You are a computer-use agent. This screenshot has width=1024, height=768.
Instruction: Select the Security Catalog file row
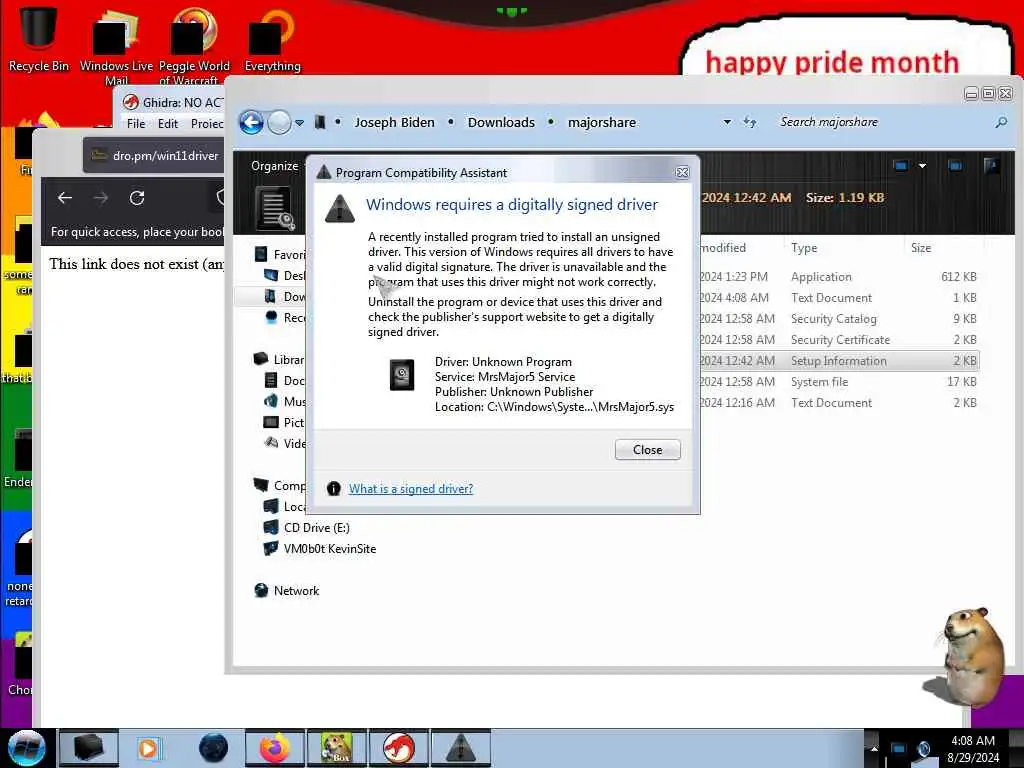[839, 319]
